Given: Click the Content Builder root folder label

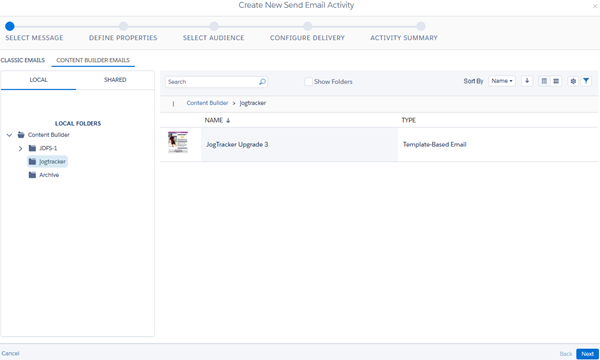Looking at the screenshot, I should 49,135.
